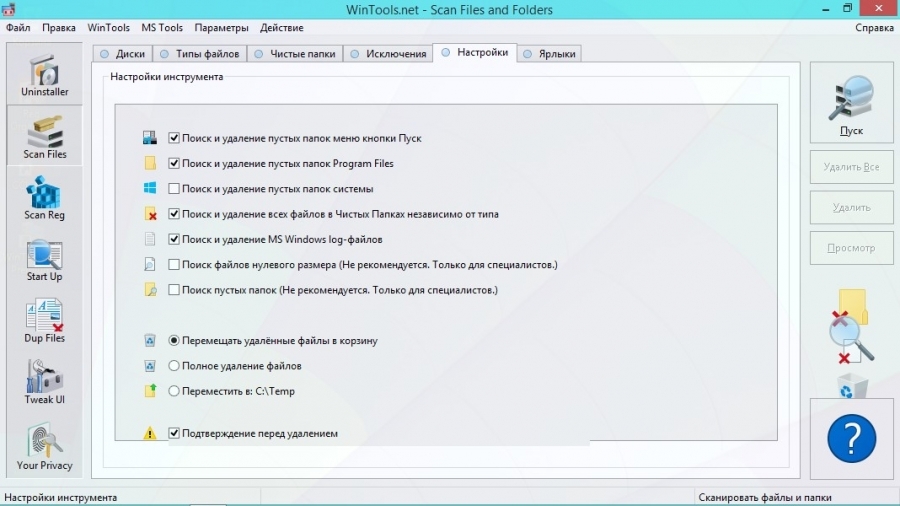Click the Удалить Все button
900x506 pixels.
pos(851,167)
